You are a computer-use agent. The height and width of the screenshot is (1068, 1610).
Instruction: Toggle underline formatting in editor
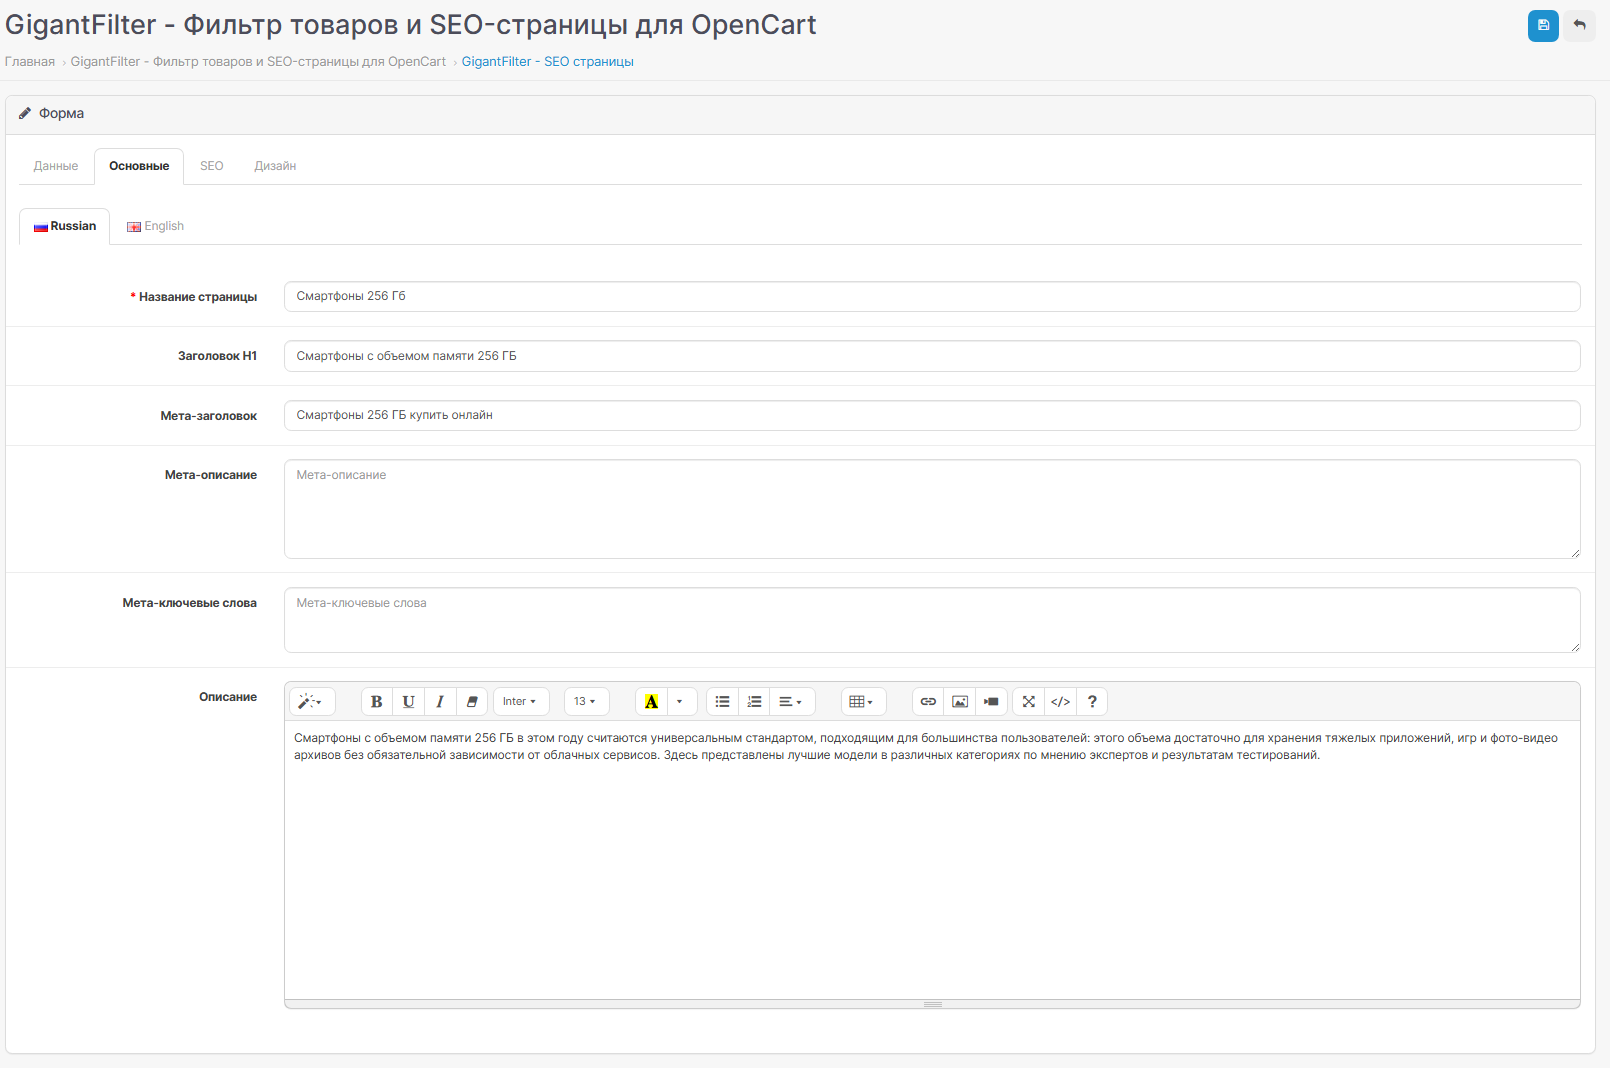[408, 702]
